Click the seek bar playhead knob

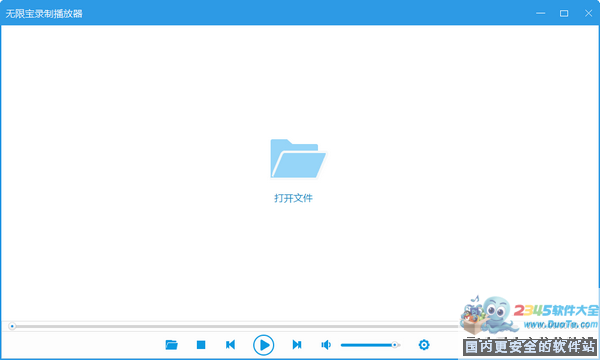click(x=12, y=326)
